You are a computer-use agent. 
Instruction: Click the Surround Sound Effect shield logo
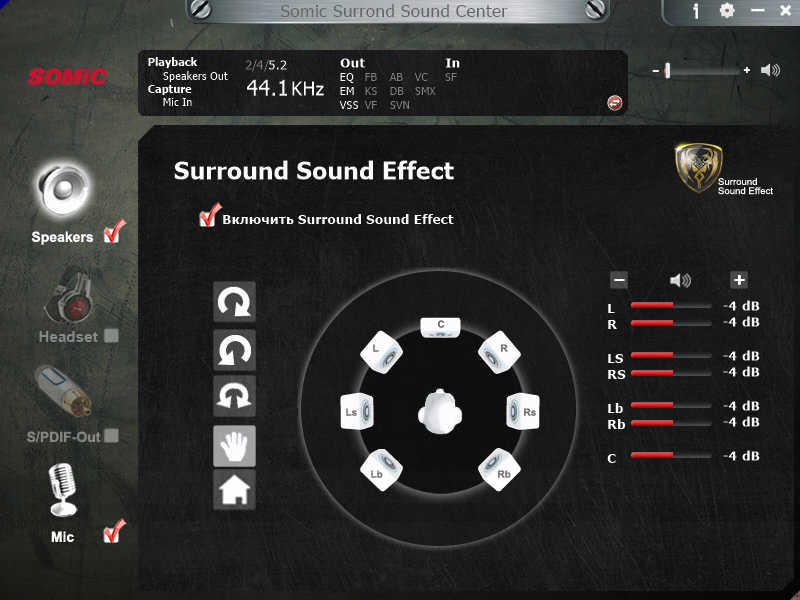tap(698, 168)
